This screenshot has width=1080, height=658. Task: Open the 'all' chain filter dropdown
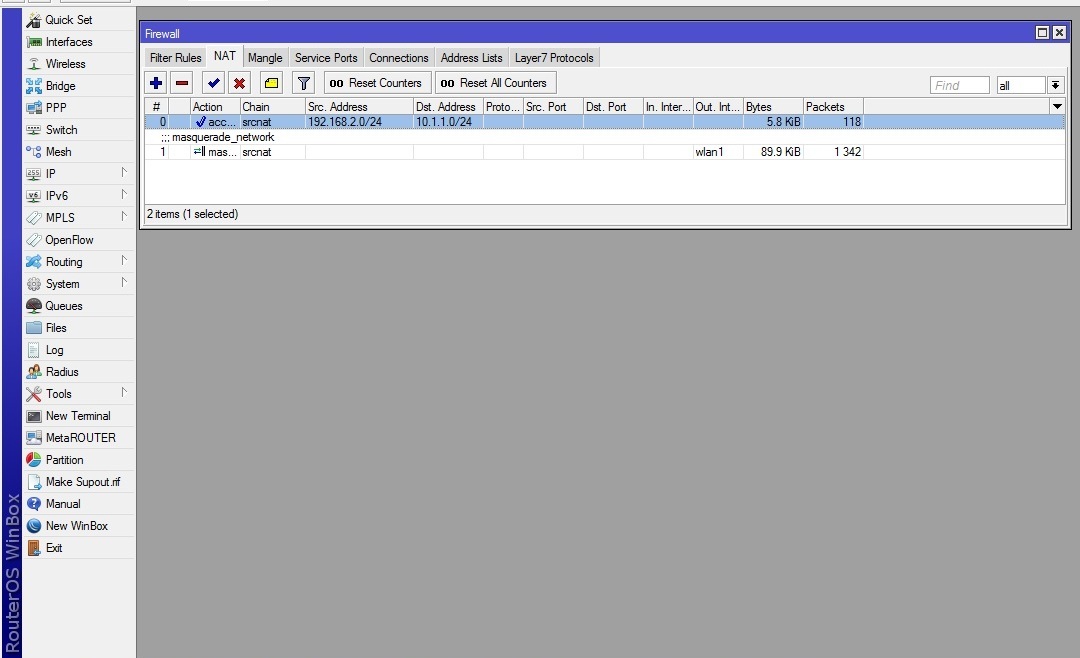coord(1055,85)
